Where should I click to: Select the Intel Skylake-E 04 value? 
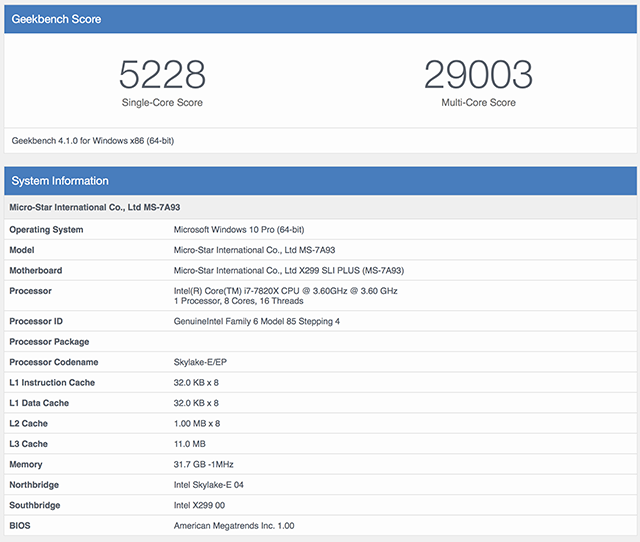209,485
